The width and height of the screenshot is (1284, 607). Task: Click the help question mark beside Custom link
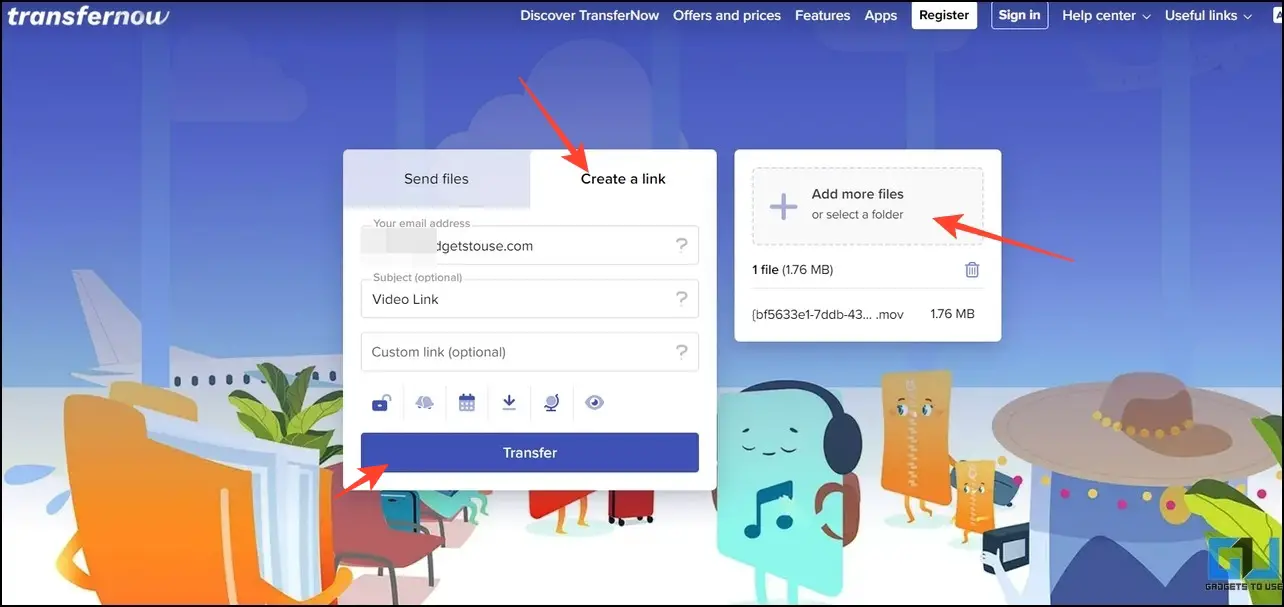(682, 352)
